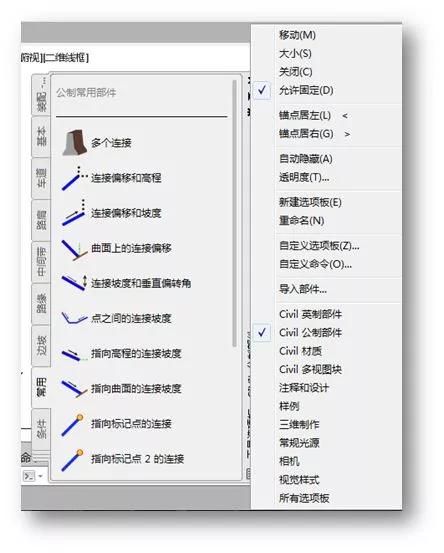Viewport: 444px width, 553px height.
Task: Select the 连接偏移和高程 tool icon
Action: point(74,178)
